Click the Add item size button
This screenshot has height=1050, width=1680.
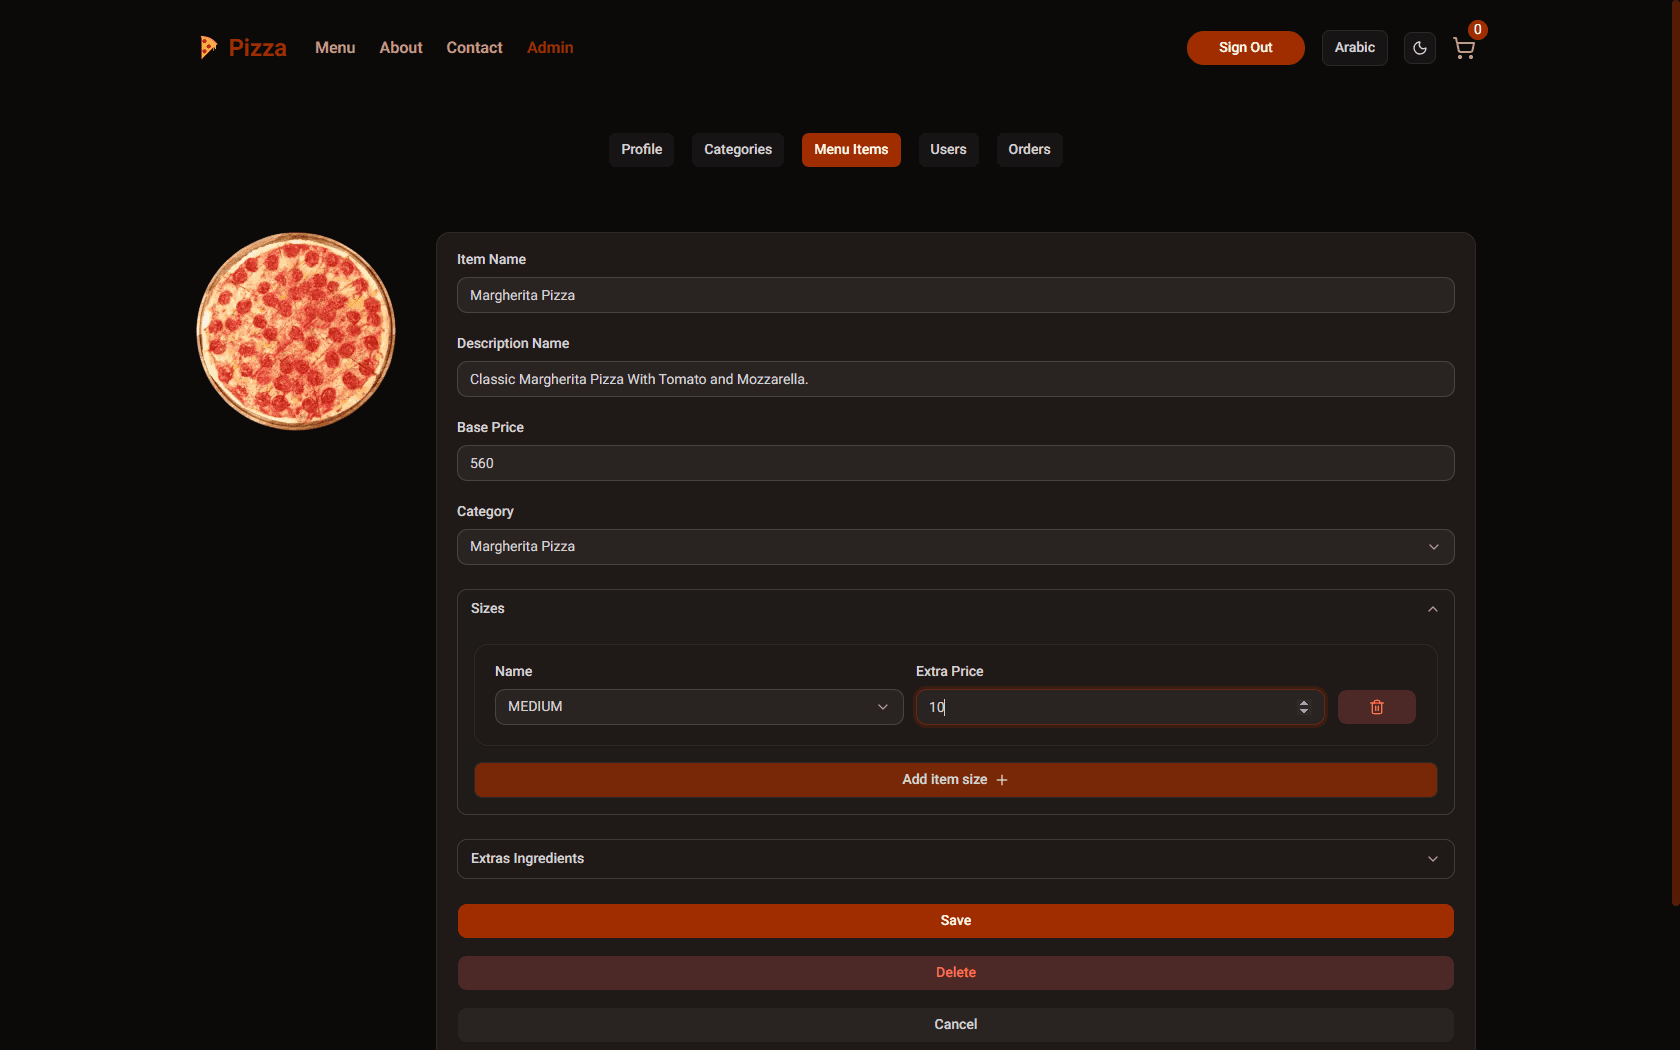[955, 780]
